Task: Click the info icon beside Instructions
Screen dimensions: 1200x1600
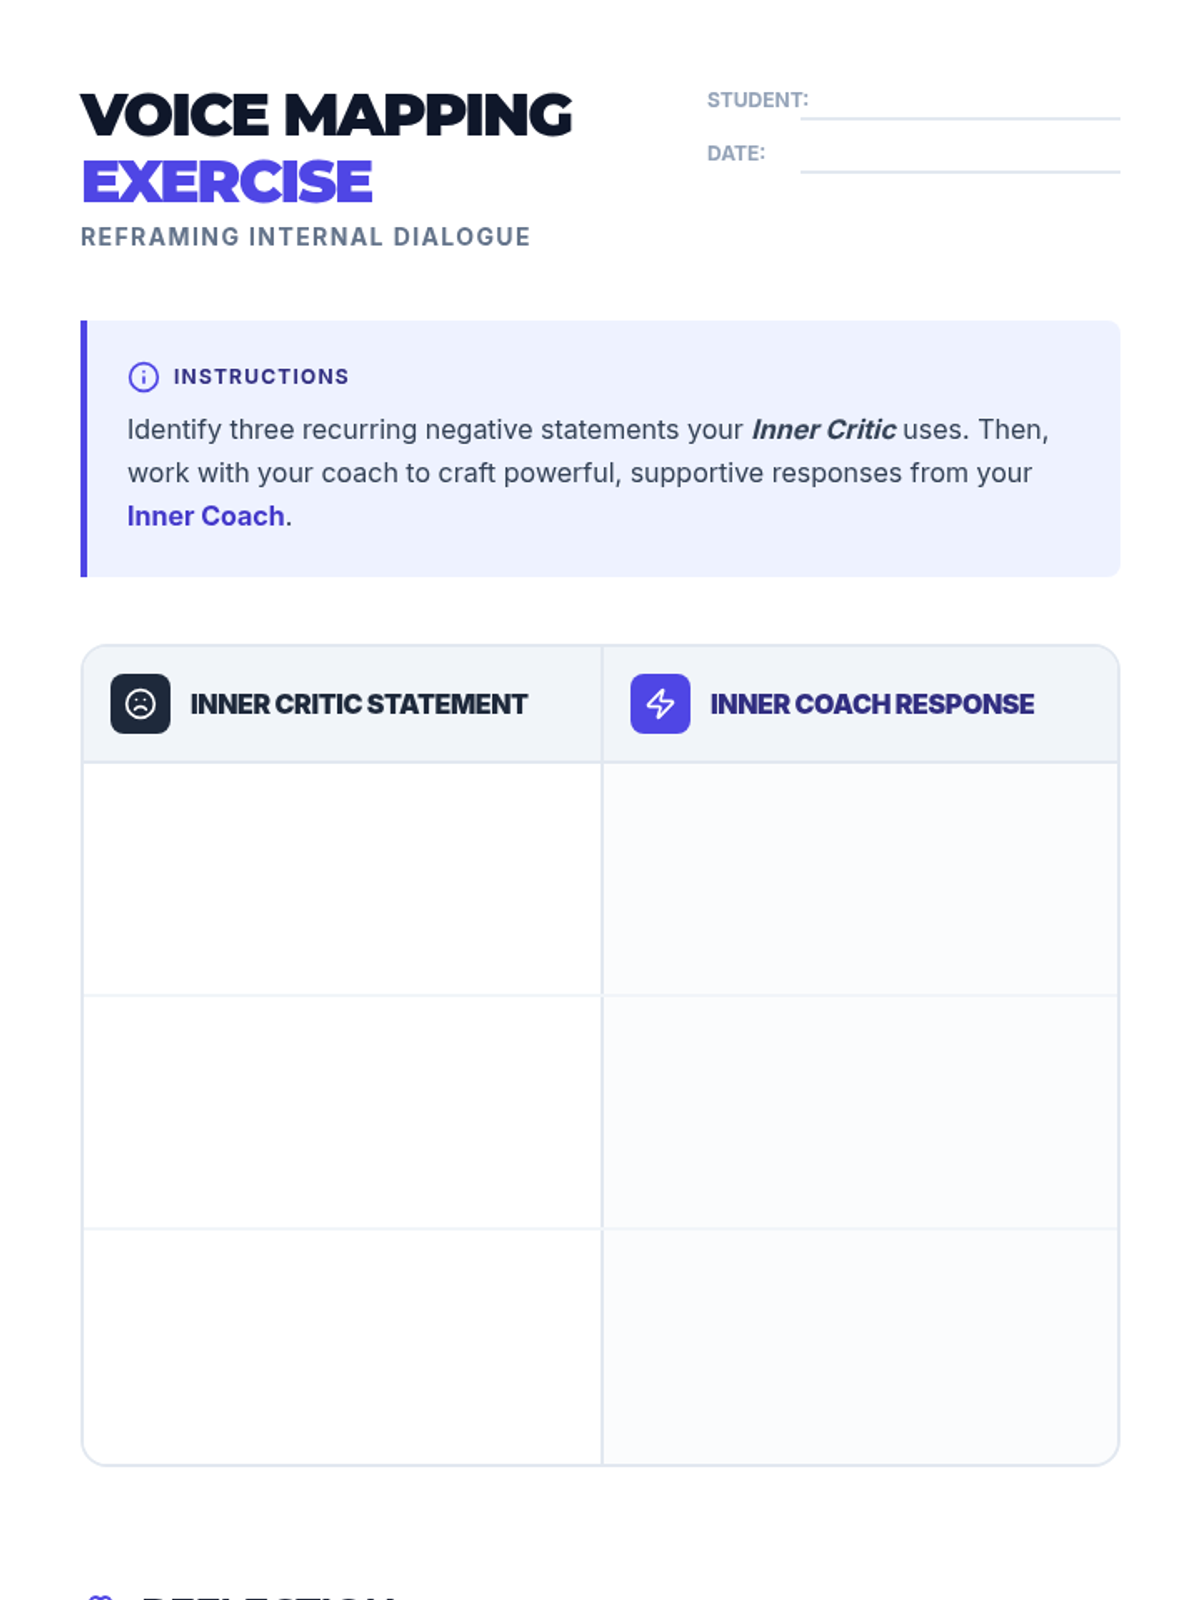Action: (x=143, y=377)
